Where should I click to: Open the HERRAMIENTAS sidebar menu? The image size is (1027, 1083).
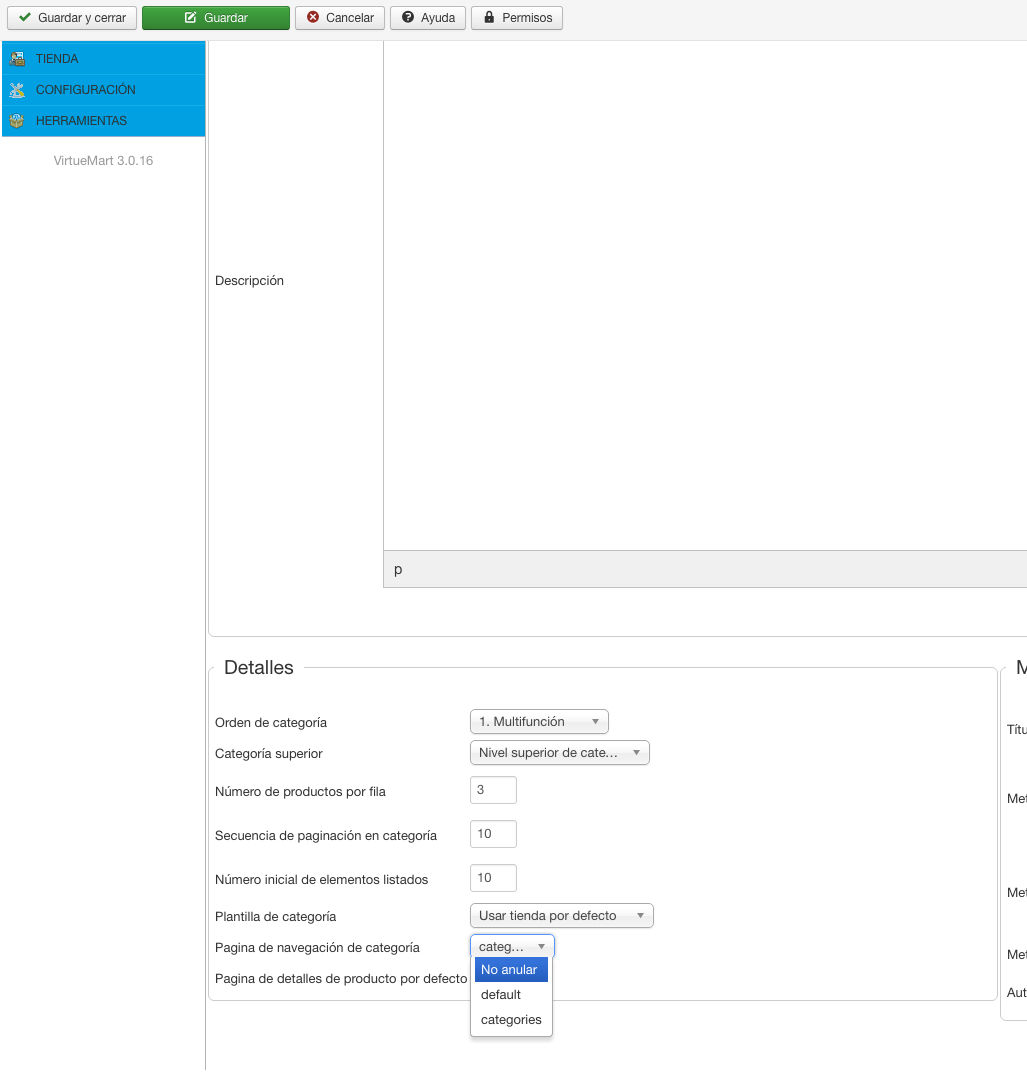[x=104, y=121]
